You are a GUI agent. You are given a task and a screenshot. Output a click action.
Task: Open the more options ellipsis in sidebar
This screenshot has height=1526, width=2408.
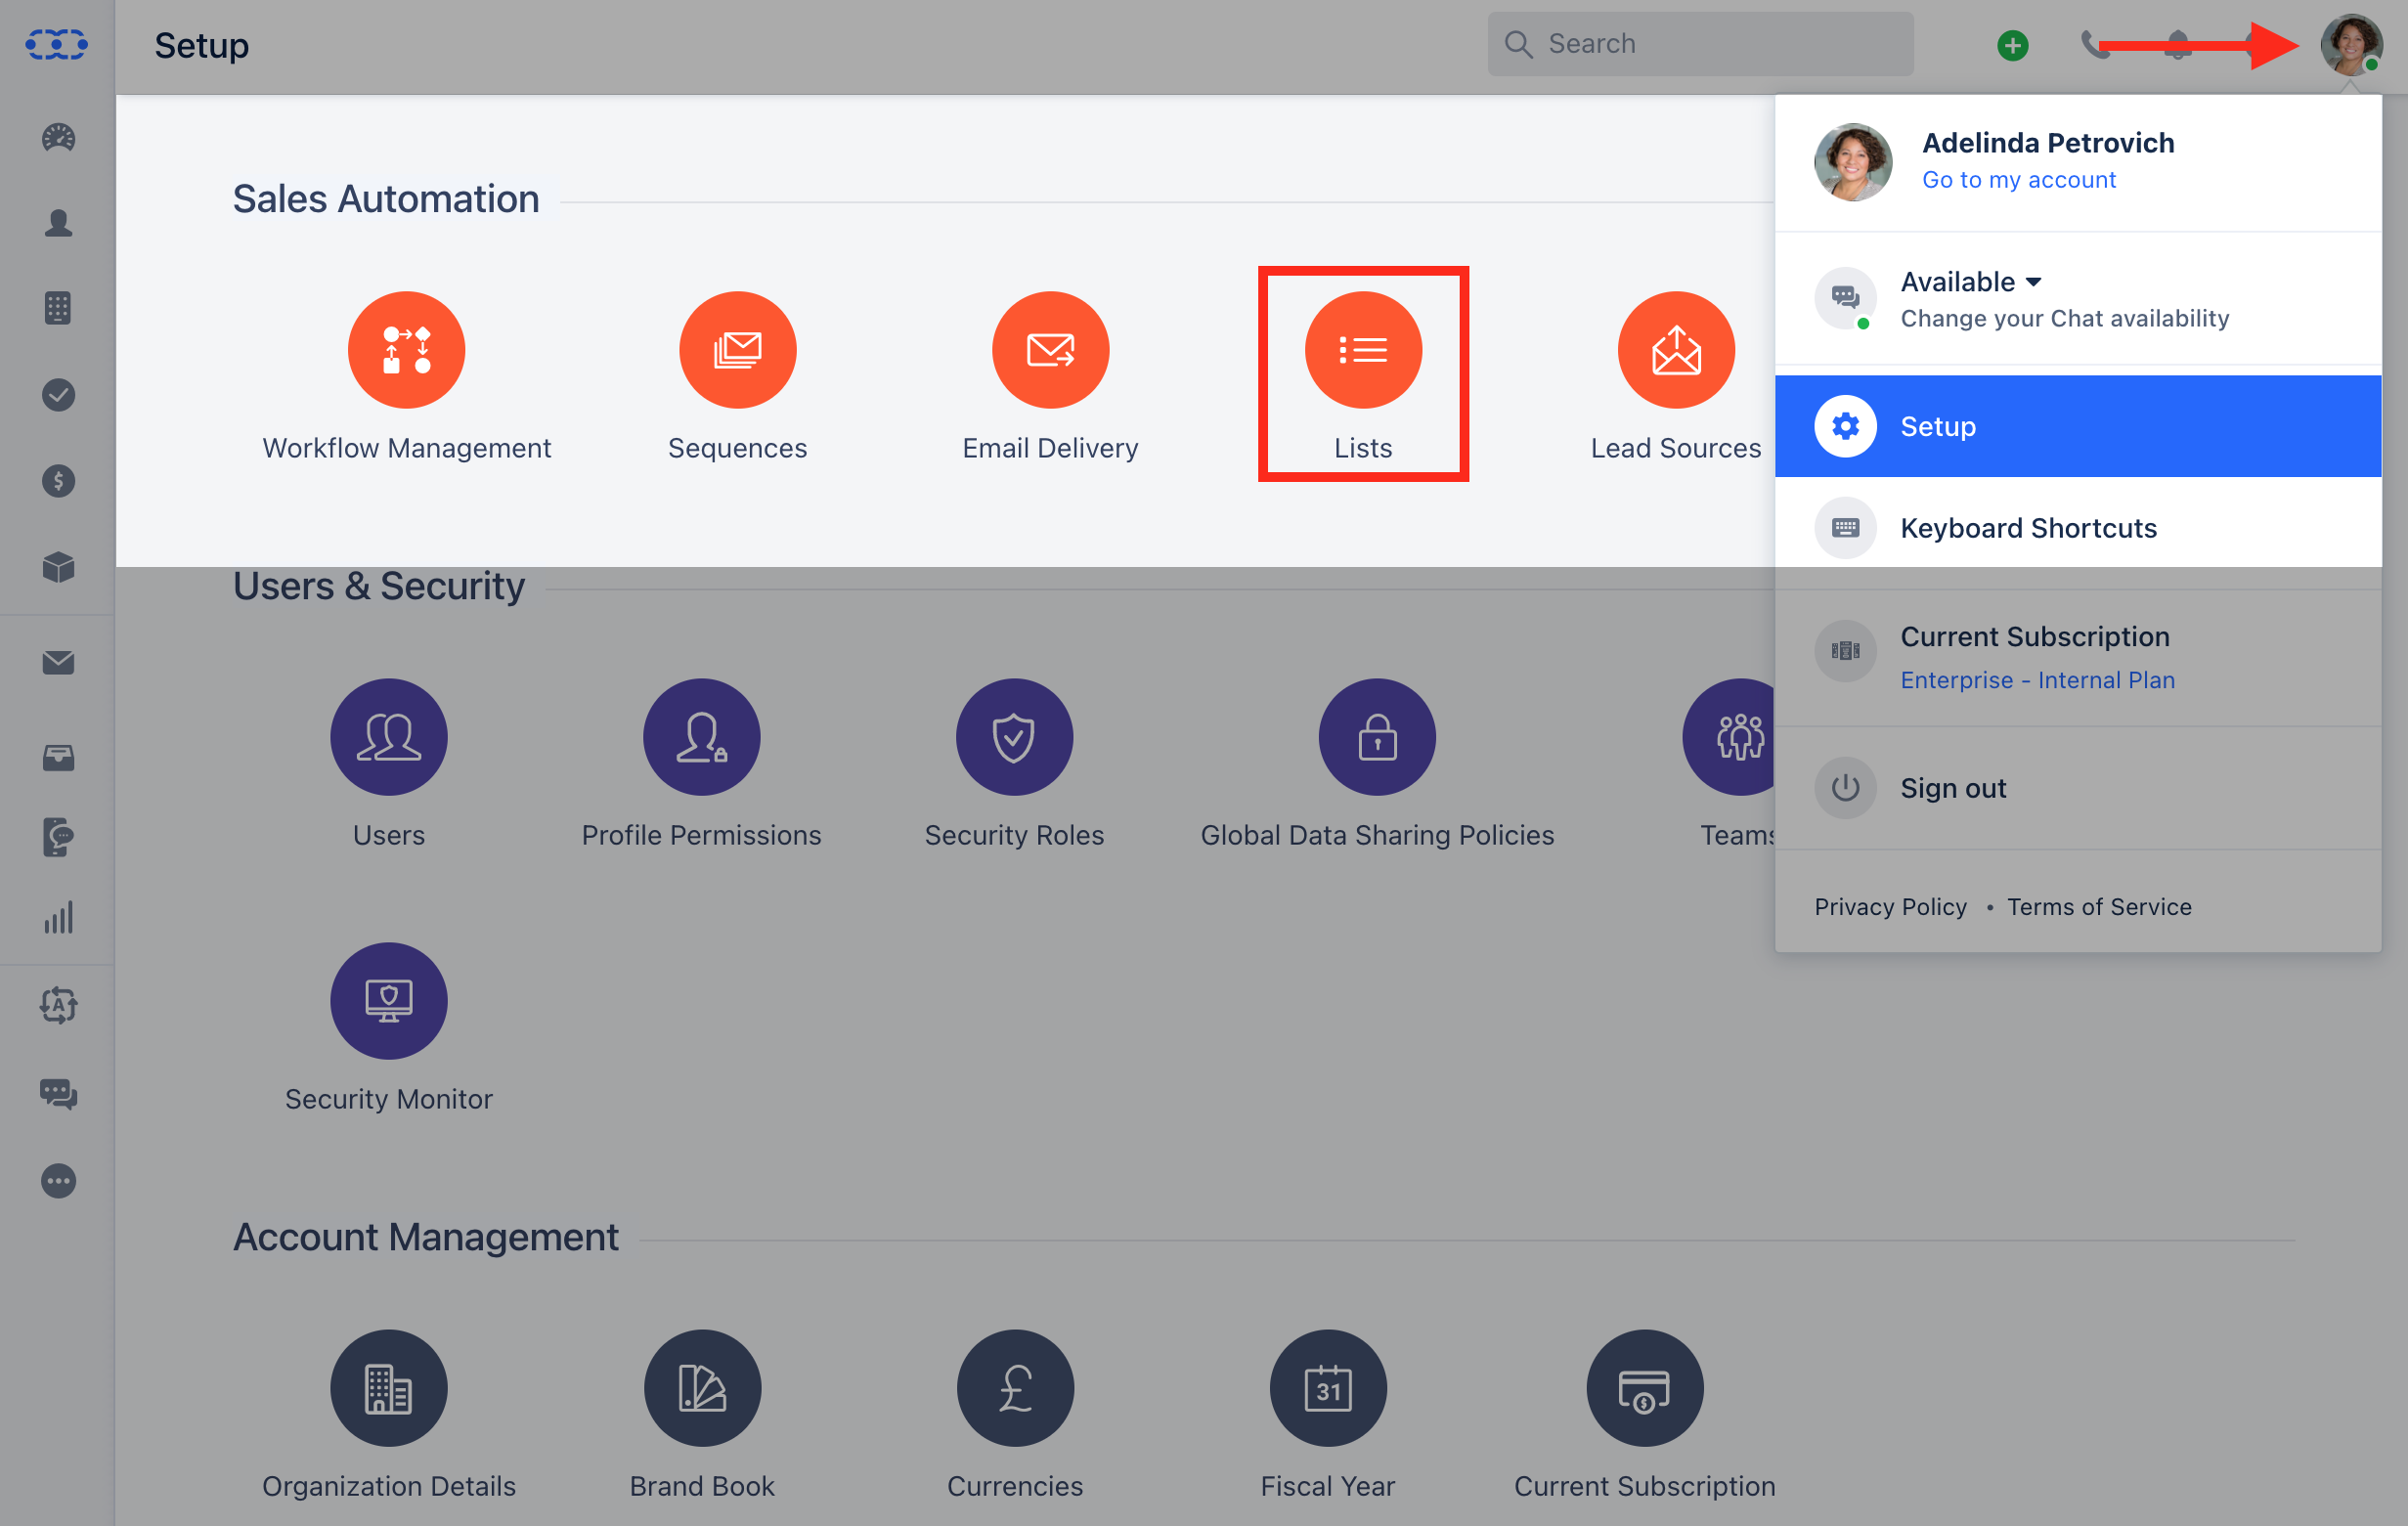[58, 1181]
